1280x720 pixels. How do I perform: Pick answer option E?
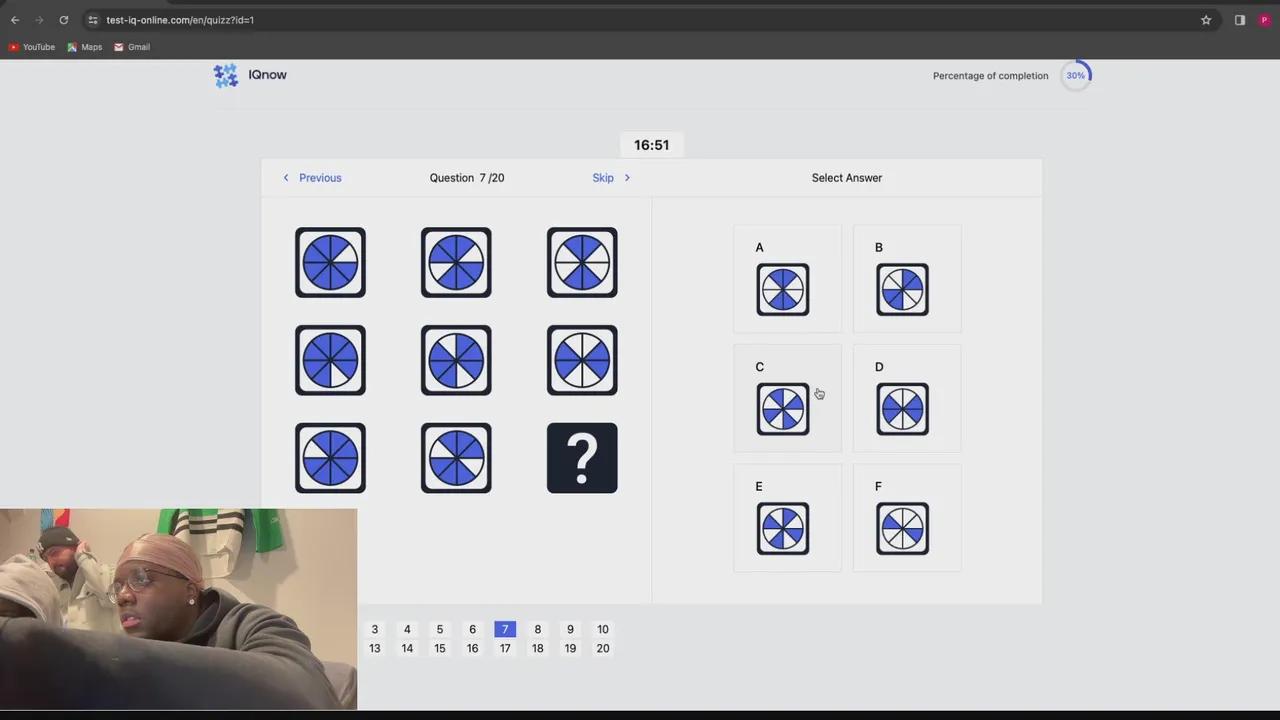787,518
